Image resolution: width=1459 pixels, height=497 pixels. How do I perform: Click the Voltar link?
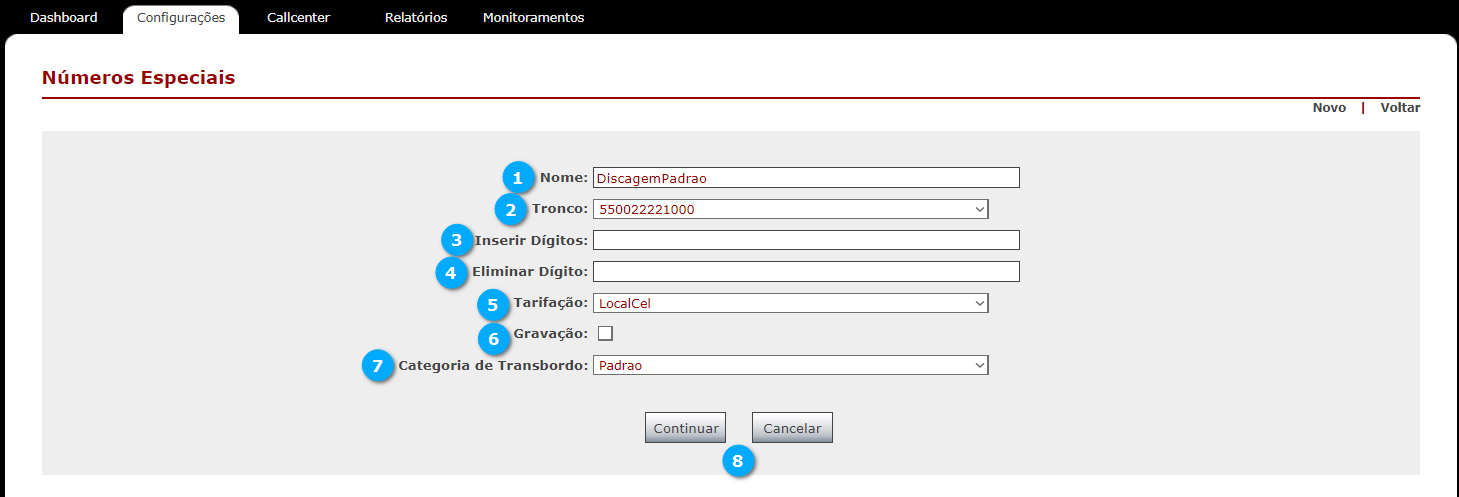tap(1400, 108)
